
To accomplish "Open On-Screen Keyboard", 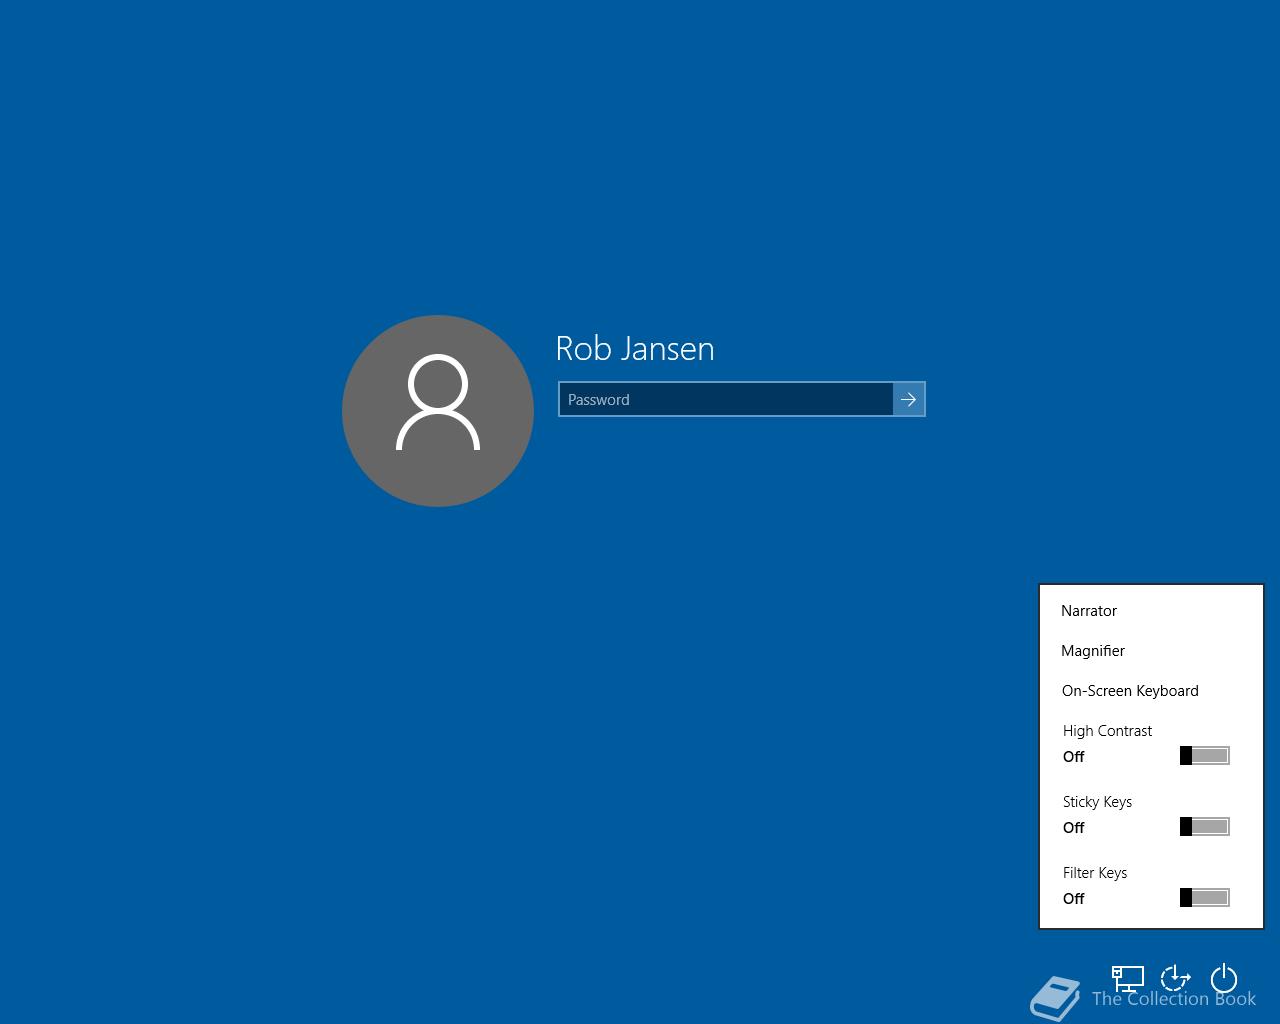I will click(1130, 691).
